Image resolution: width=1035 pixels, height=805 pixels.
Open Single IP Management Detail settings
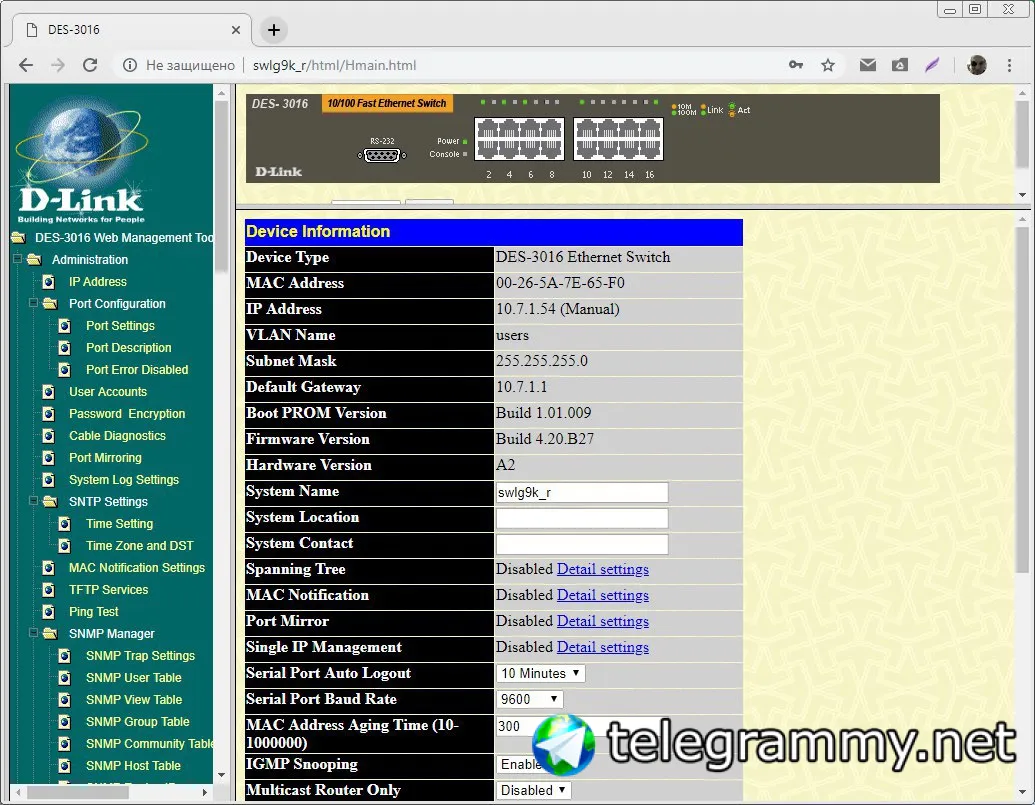[603, 647]
